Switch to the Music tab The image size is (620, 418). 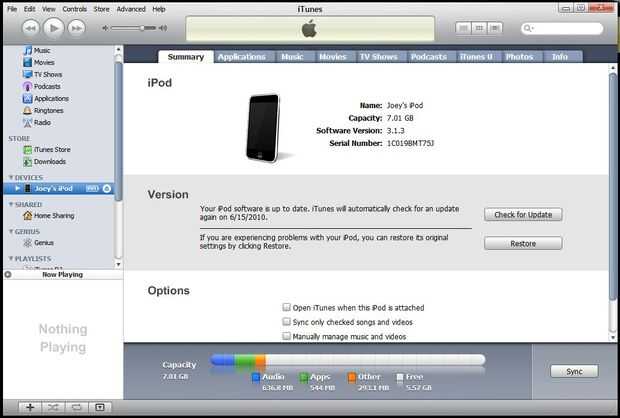292,57
